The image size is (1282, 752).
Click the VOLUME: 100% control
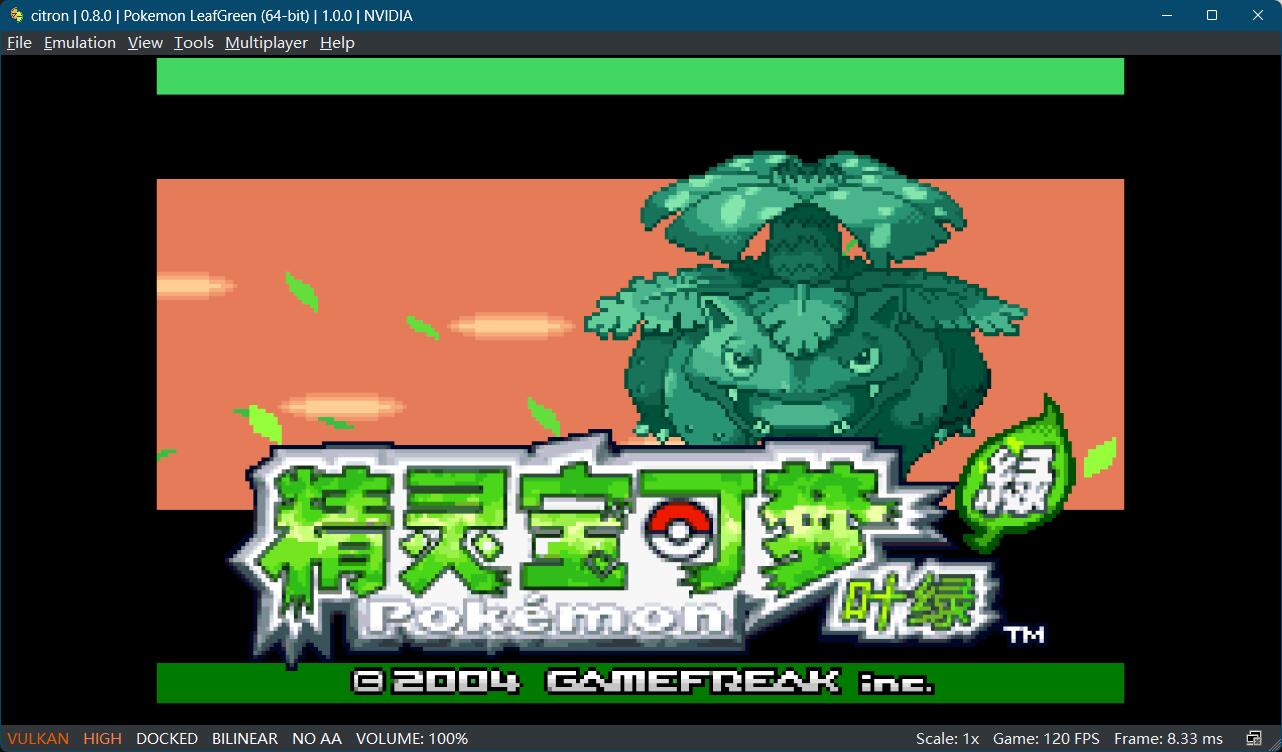pos(412,739)
